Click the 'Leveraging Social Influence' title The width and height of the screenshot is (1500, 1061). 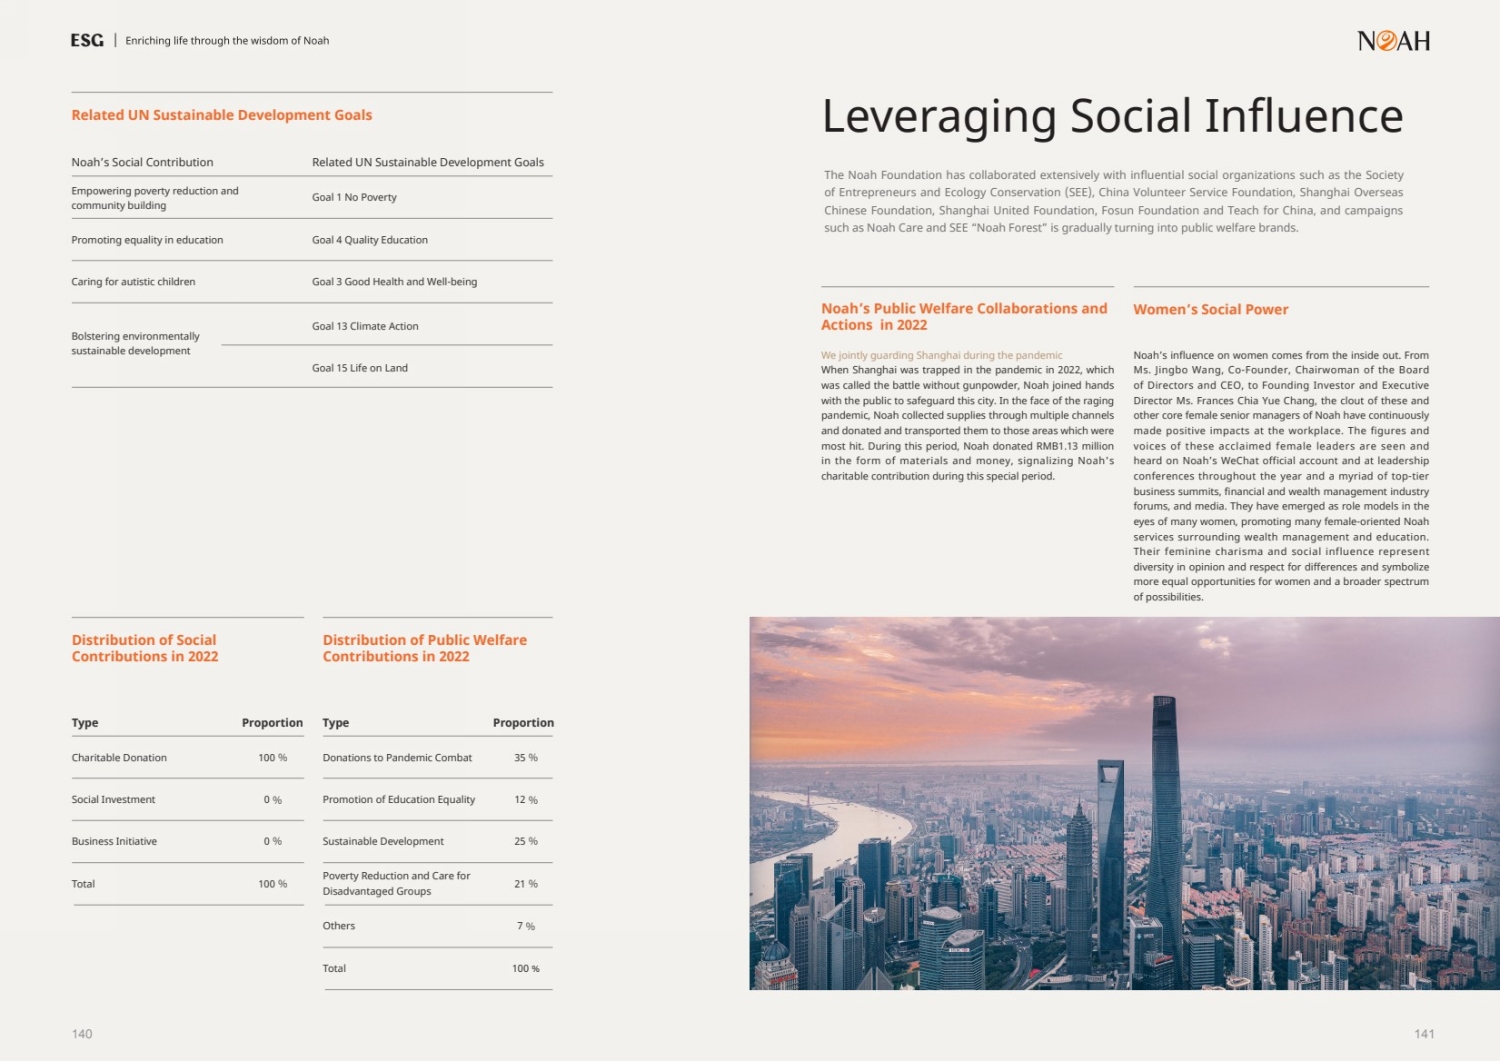[x=1112, y=116]
